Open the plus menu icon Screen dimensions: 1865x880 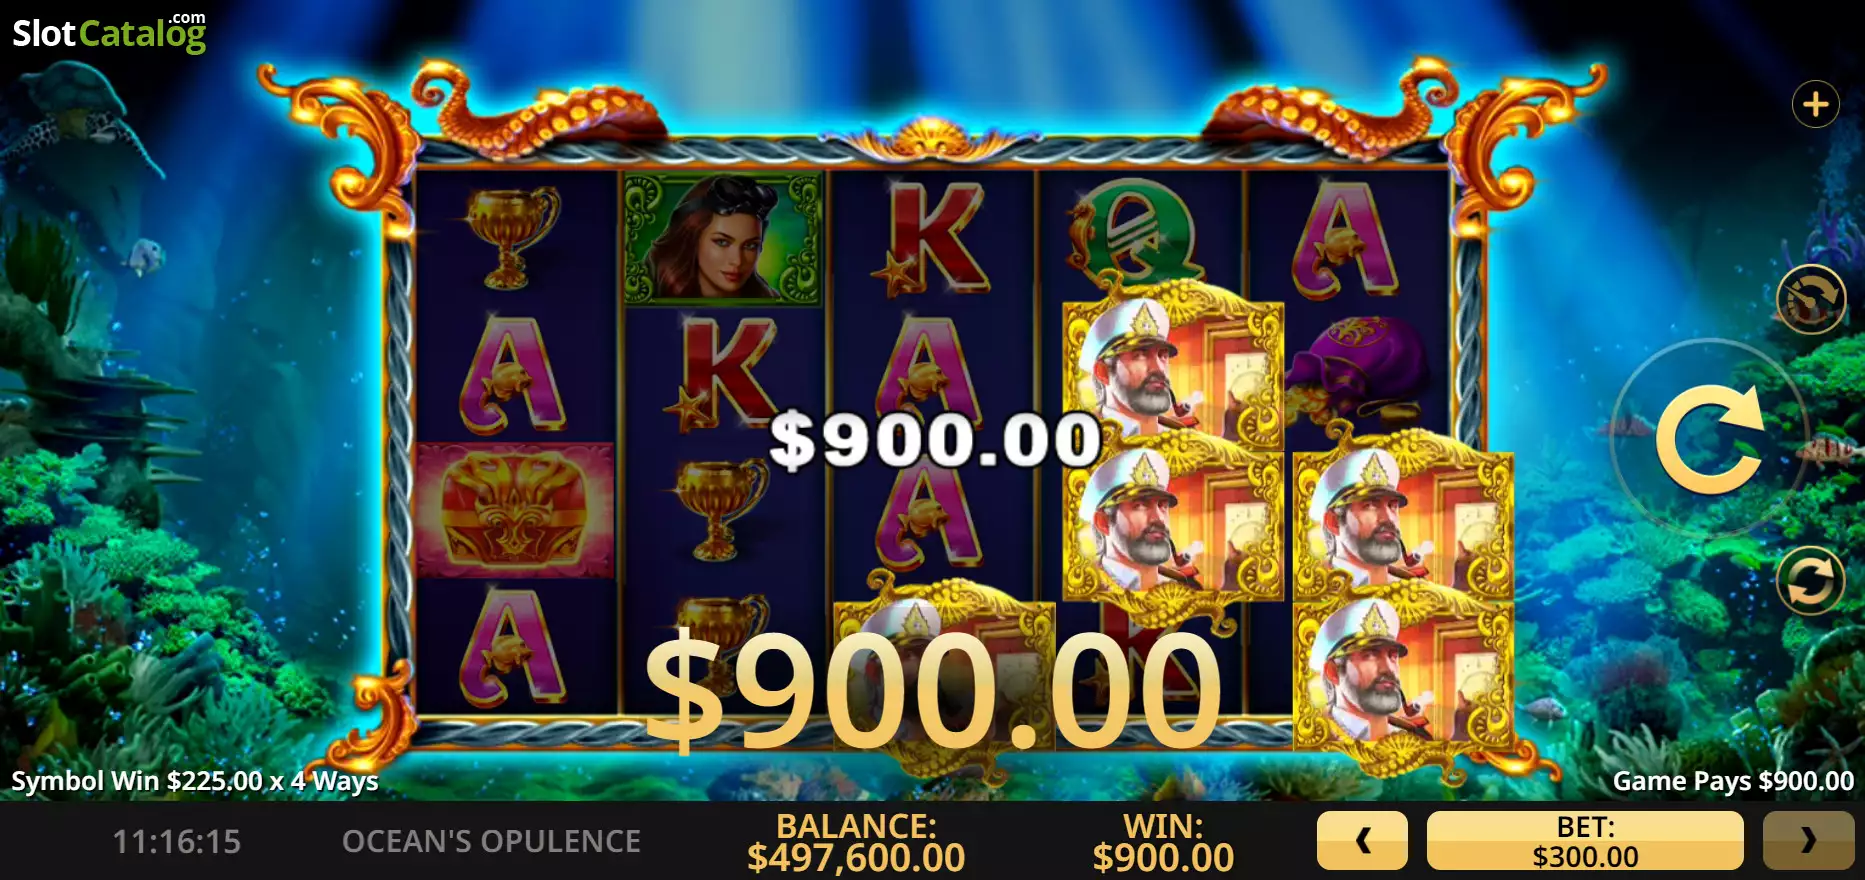click(1816, 104)
